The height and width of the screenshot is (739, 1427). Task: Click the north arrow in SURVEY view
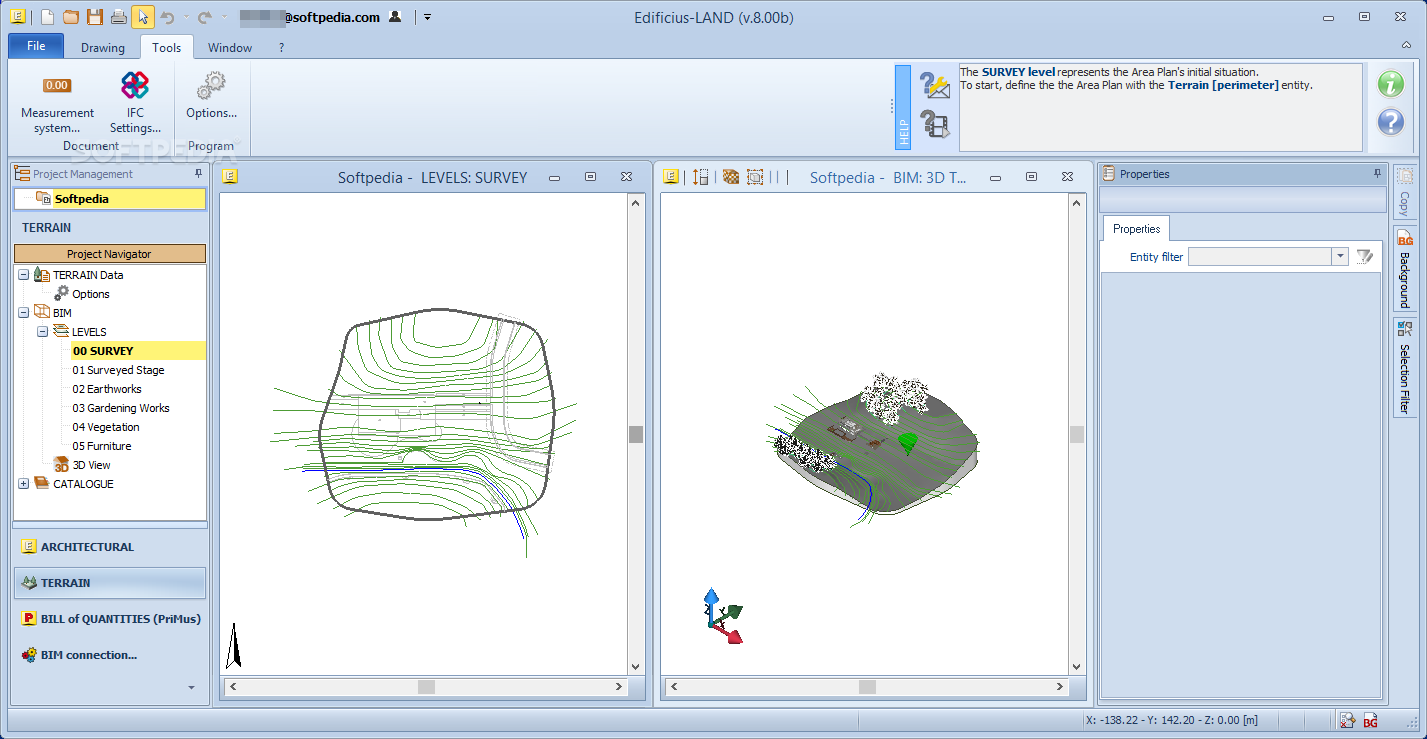click(x=233, y=645)
